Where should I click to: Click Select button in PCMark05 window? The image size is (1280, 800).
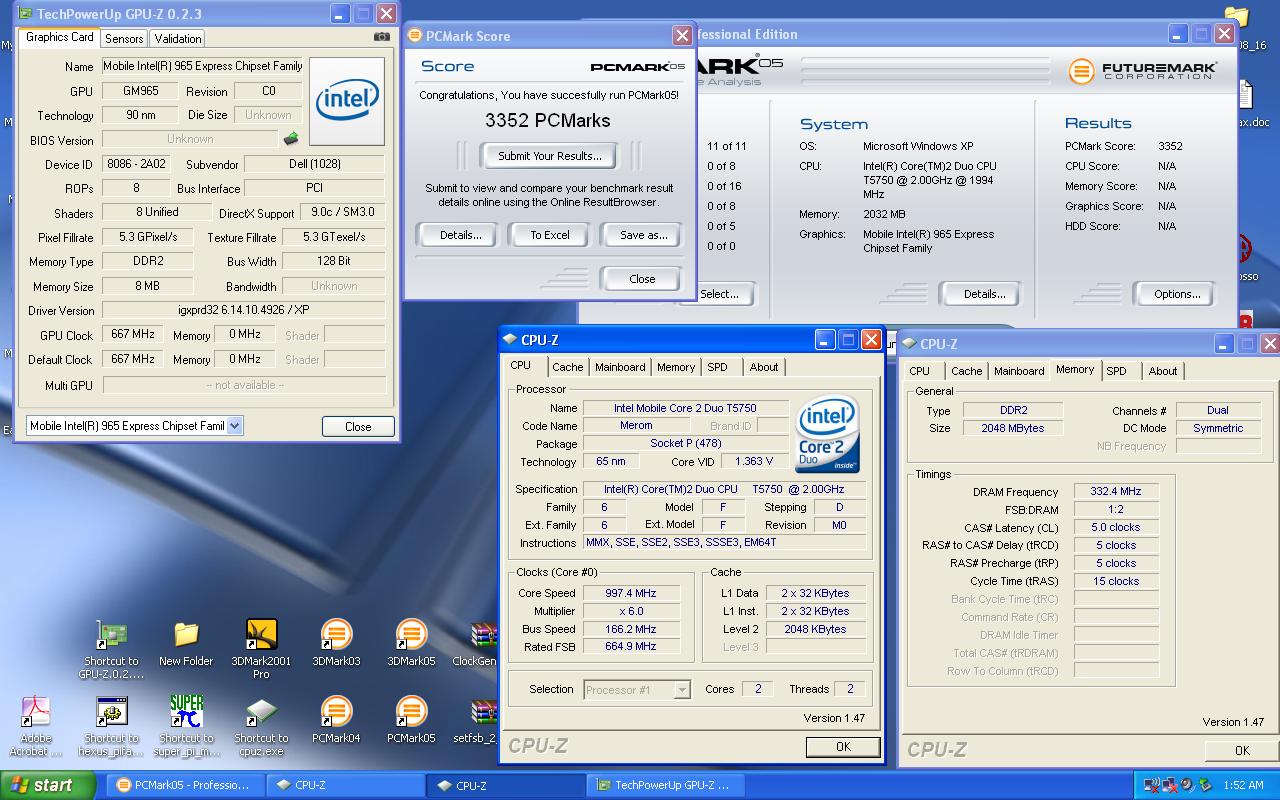pos(719,294)
